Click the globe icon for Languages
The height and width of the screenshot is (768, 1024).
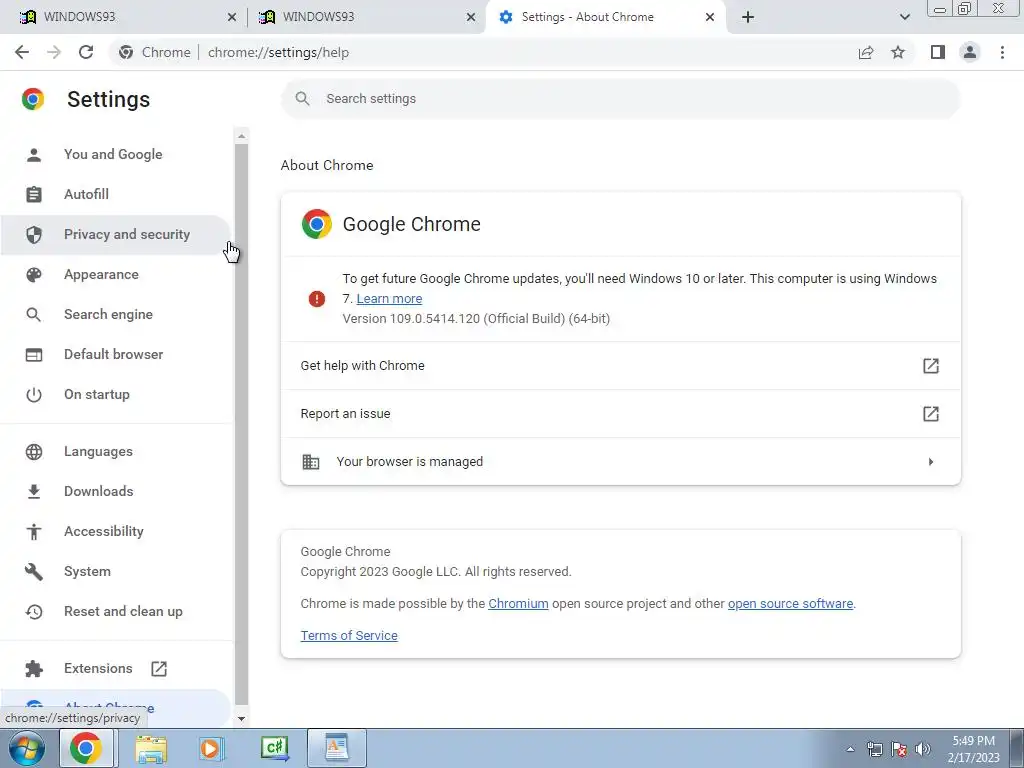coord(34,452)
